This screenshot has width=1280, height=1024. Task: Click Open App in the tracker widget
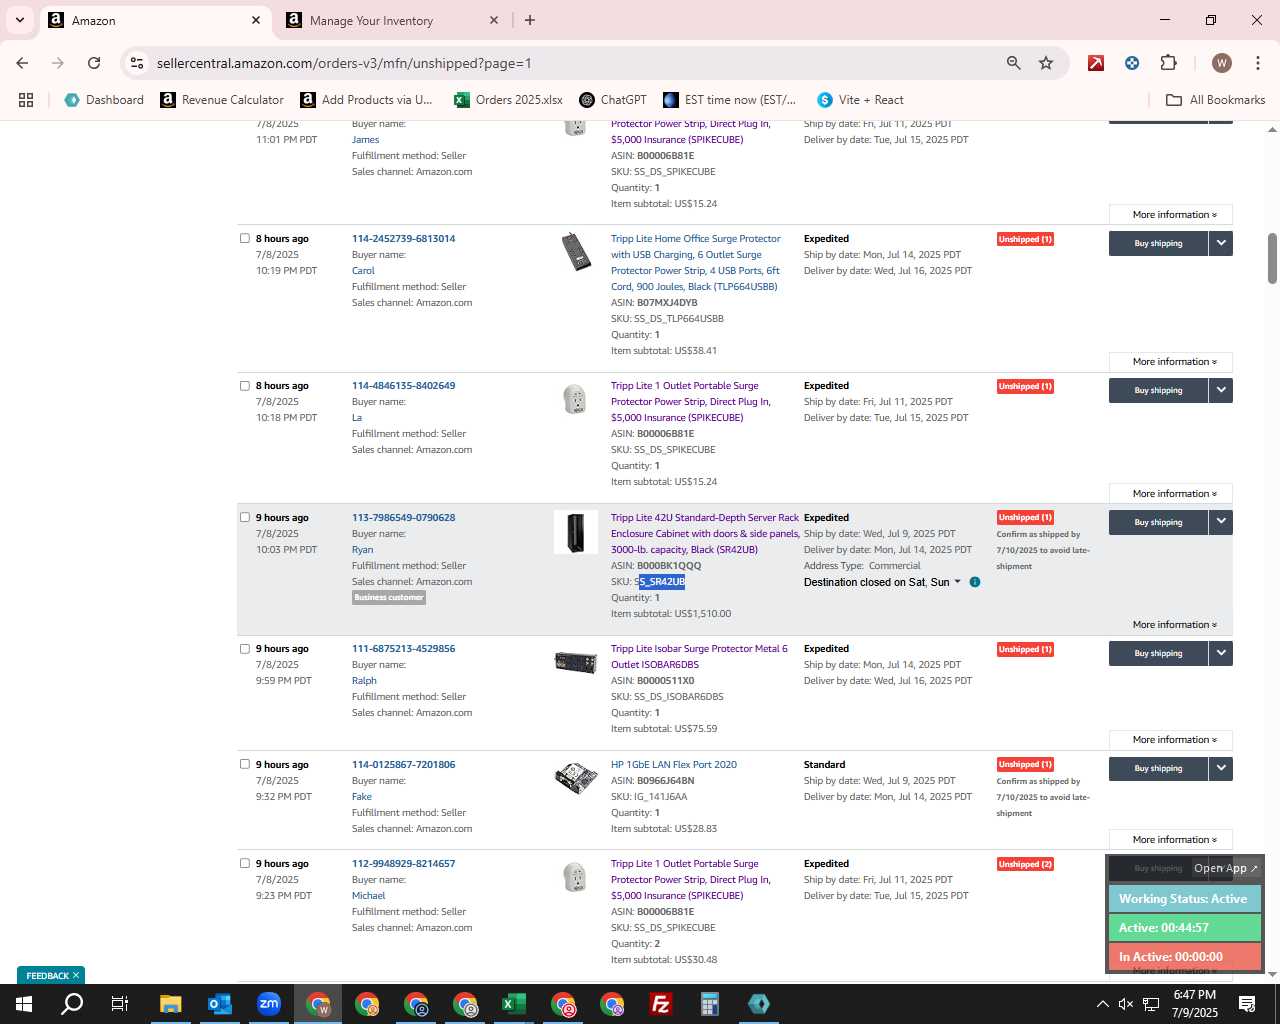tap(1226, 868)
